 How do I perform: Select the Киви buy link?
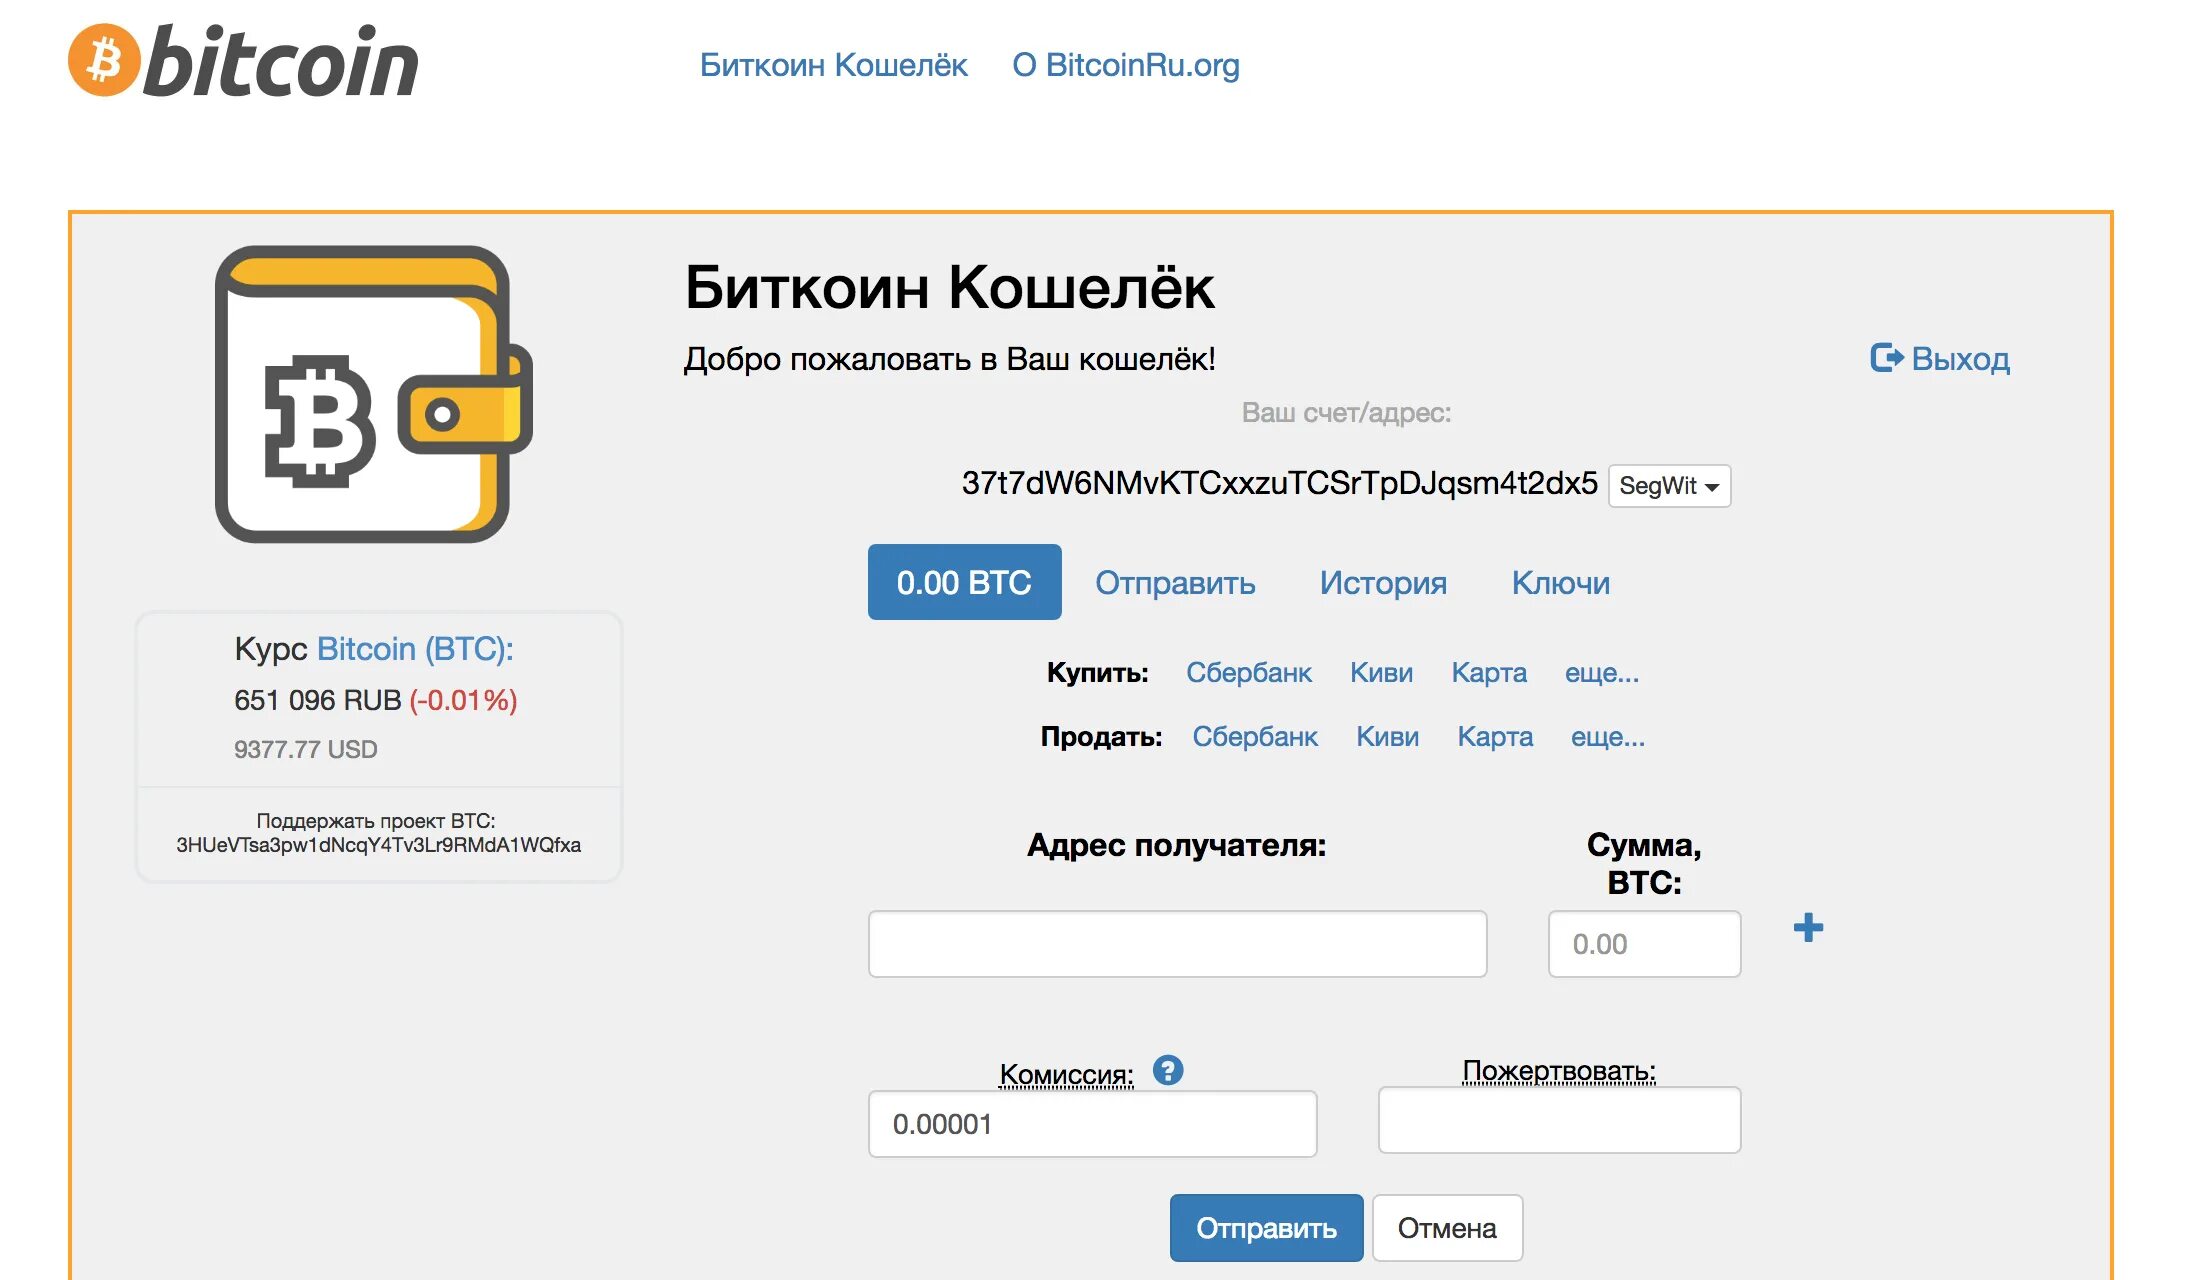1380,670
